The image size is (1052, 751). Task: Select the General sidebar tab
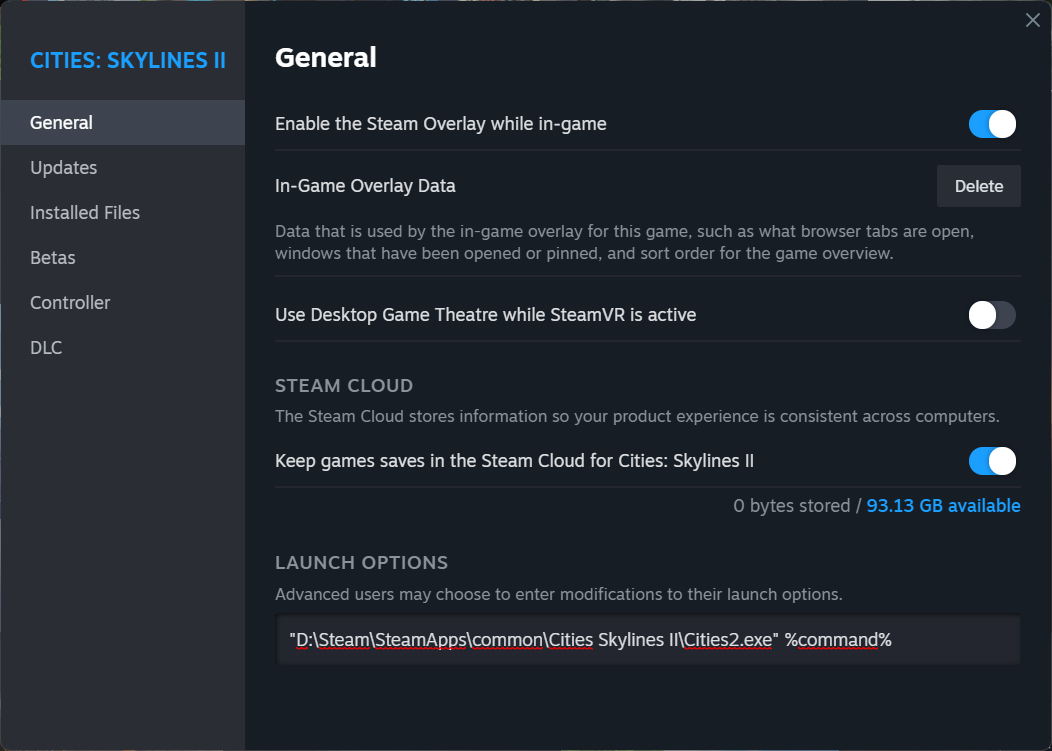[x=61, y=123]
